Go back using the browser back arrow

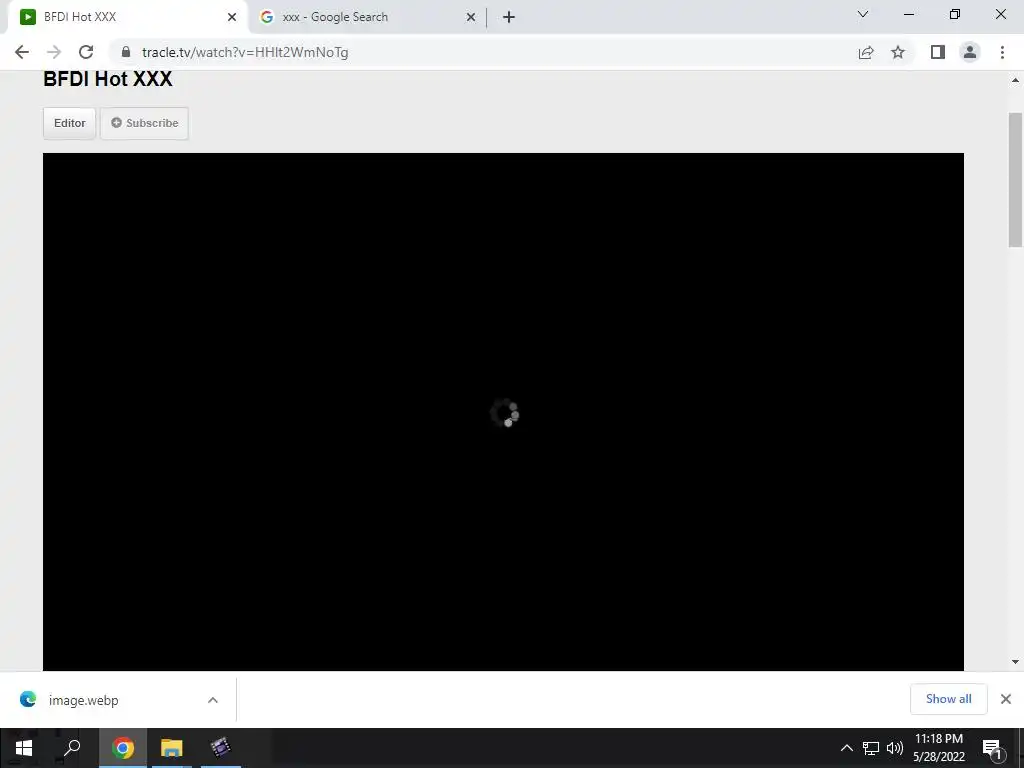click(22, 52)
